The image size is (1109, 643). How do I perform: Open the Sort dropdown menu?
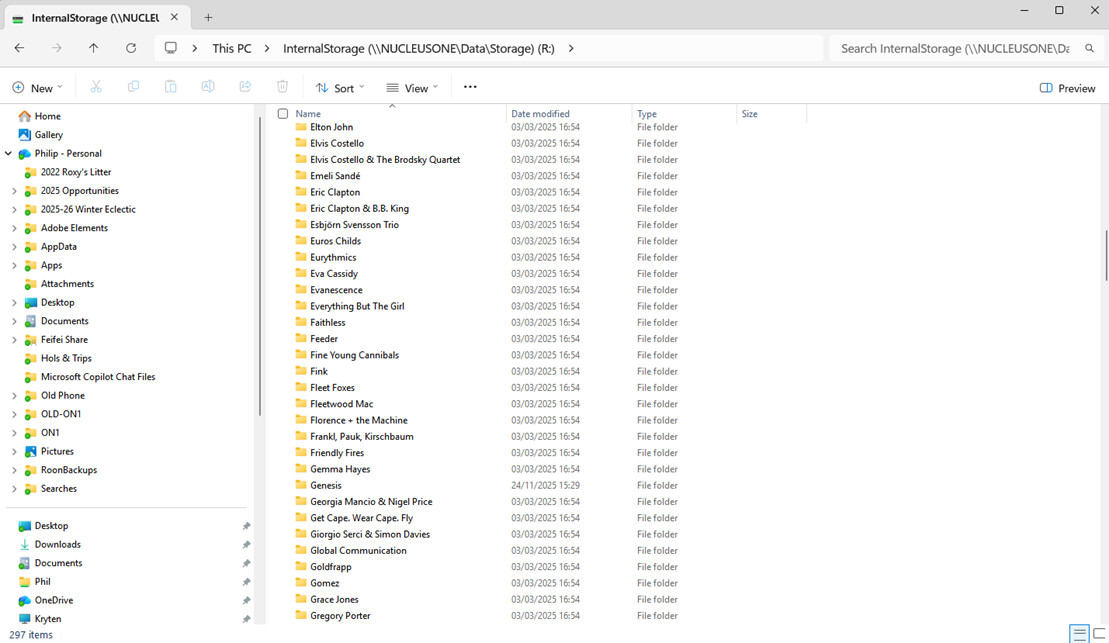(x=340, y=88)
